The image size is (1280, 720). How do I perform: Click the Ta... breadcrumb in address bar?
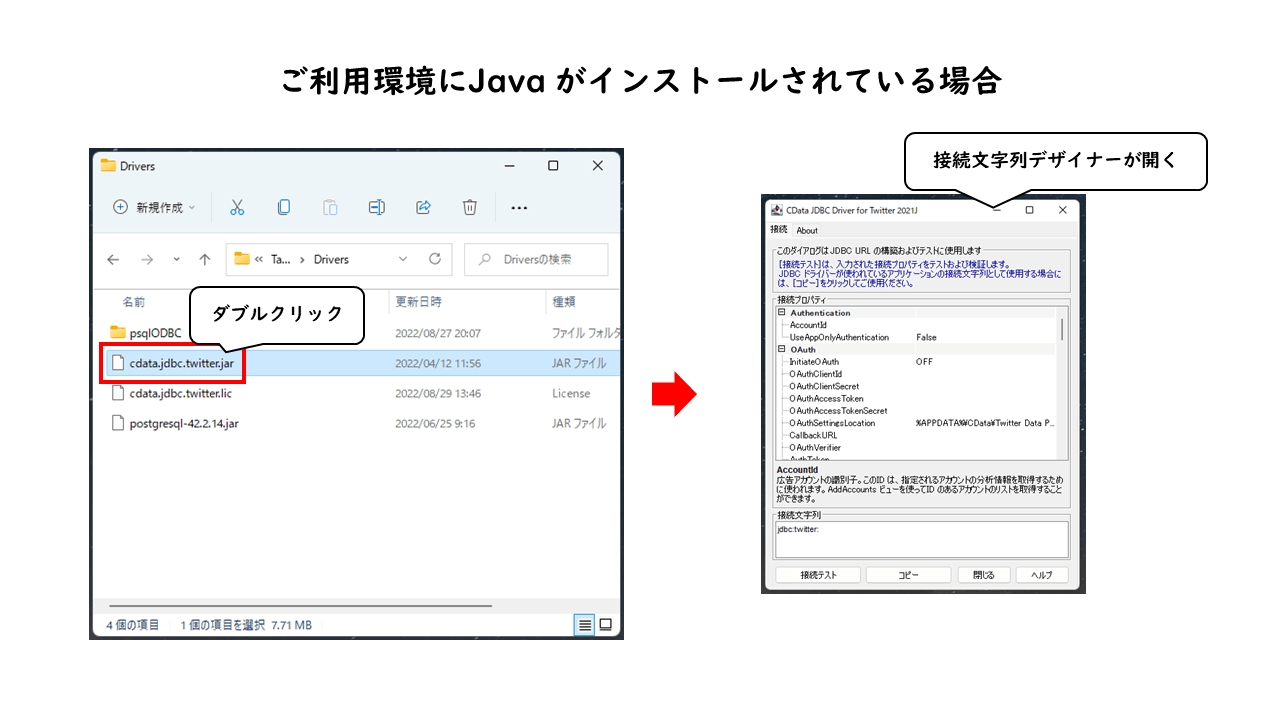281,259
